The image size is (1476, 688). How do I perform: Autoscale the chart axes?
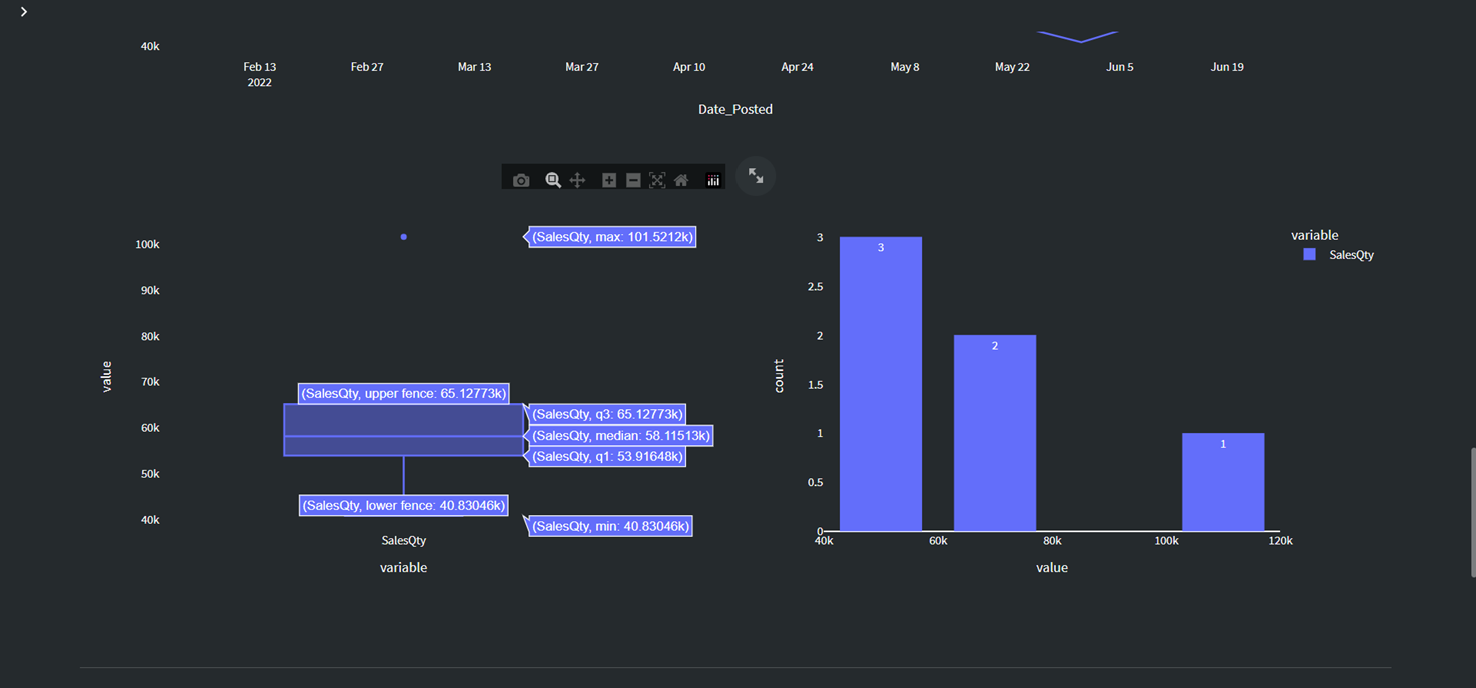[657, 179]
